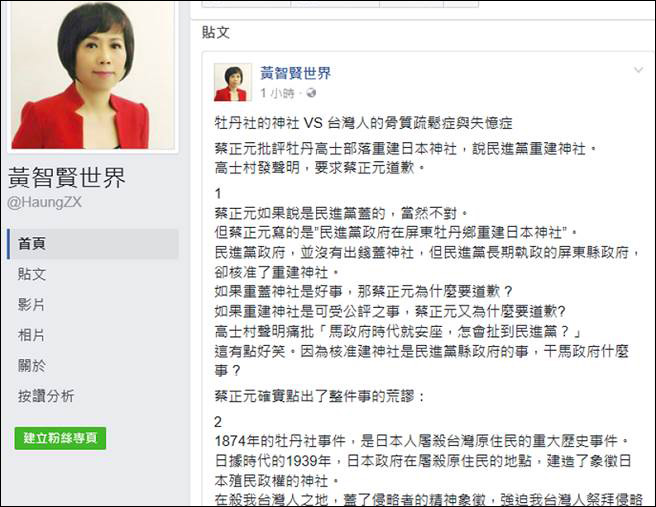Click the small post author avatar
The image size is (656, 507).
pyautogui.click(x=233, y=82)
